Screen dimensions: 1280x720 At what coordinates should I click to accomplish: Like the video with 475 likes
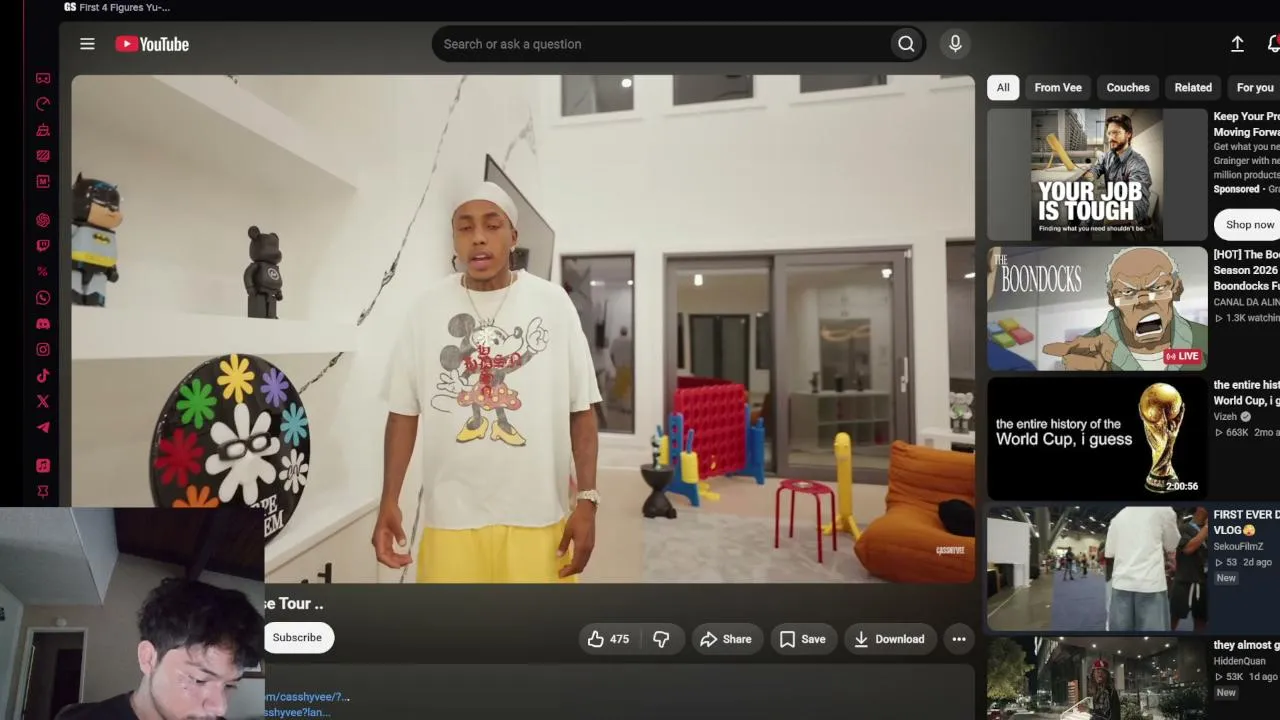[608, 639]
